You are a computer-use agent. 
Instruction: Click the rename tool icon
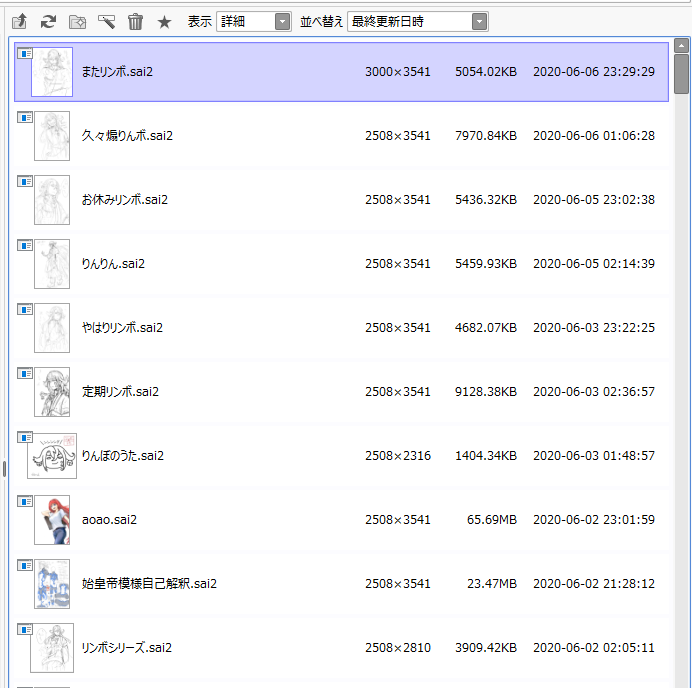(106, 21)
